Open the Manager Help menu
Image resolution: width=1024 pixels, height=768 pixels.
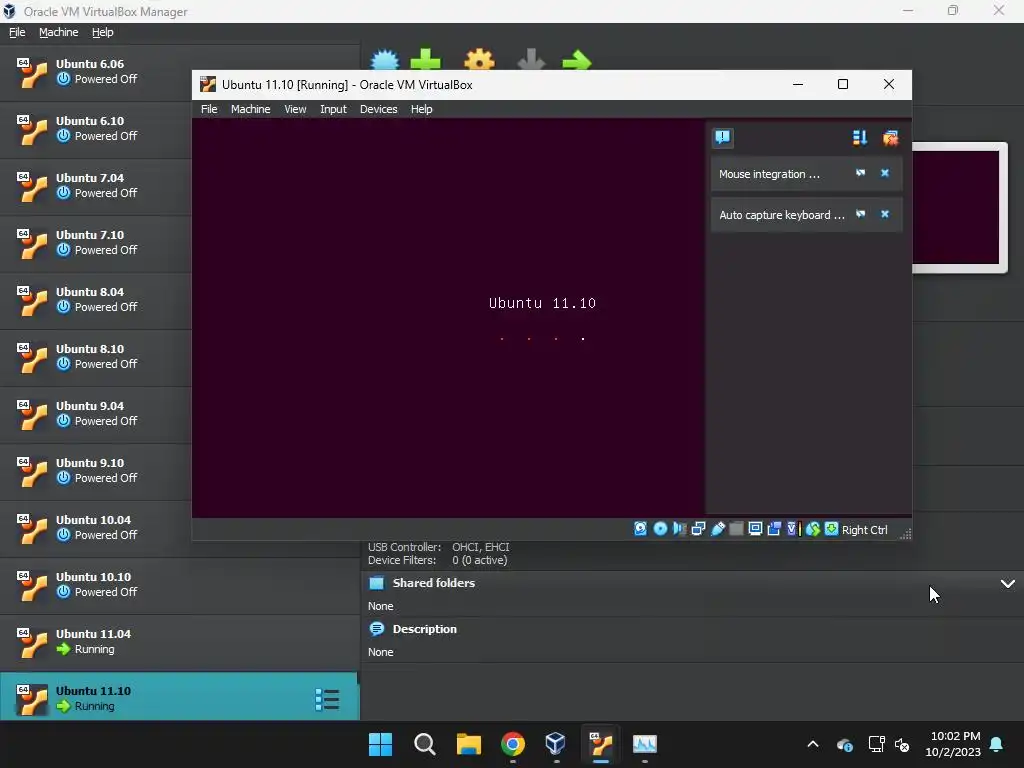(x=103, y=32)
